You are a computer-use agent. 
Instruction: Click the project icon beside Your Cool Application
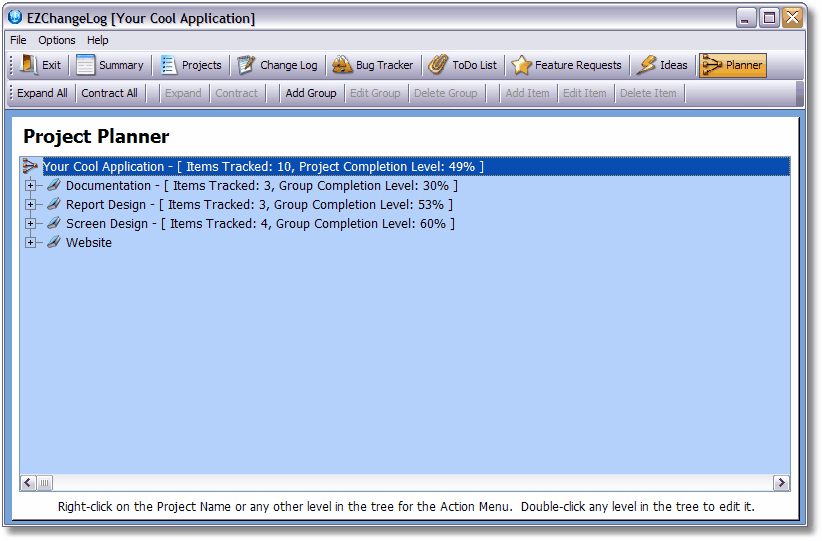click(30, 166)
